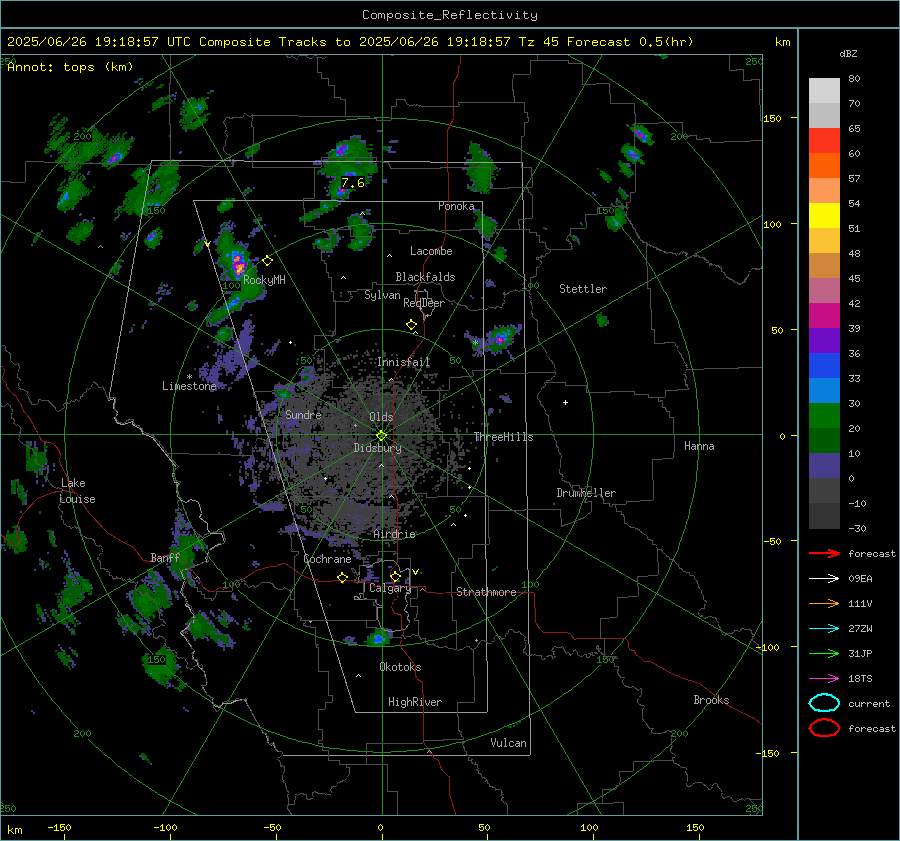Screen dimensions: 900x841
Task: Click the Composite_Reflectivity title
Action: 450,15
